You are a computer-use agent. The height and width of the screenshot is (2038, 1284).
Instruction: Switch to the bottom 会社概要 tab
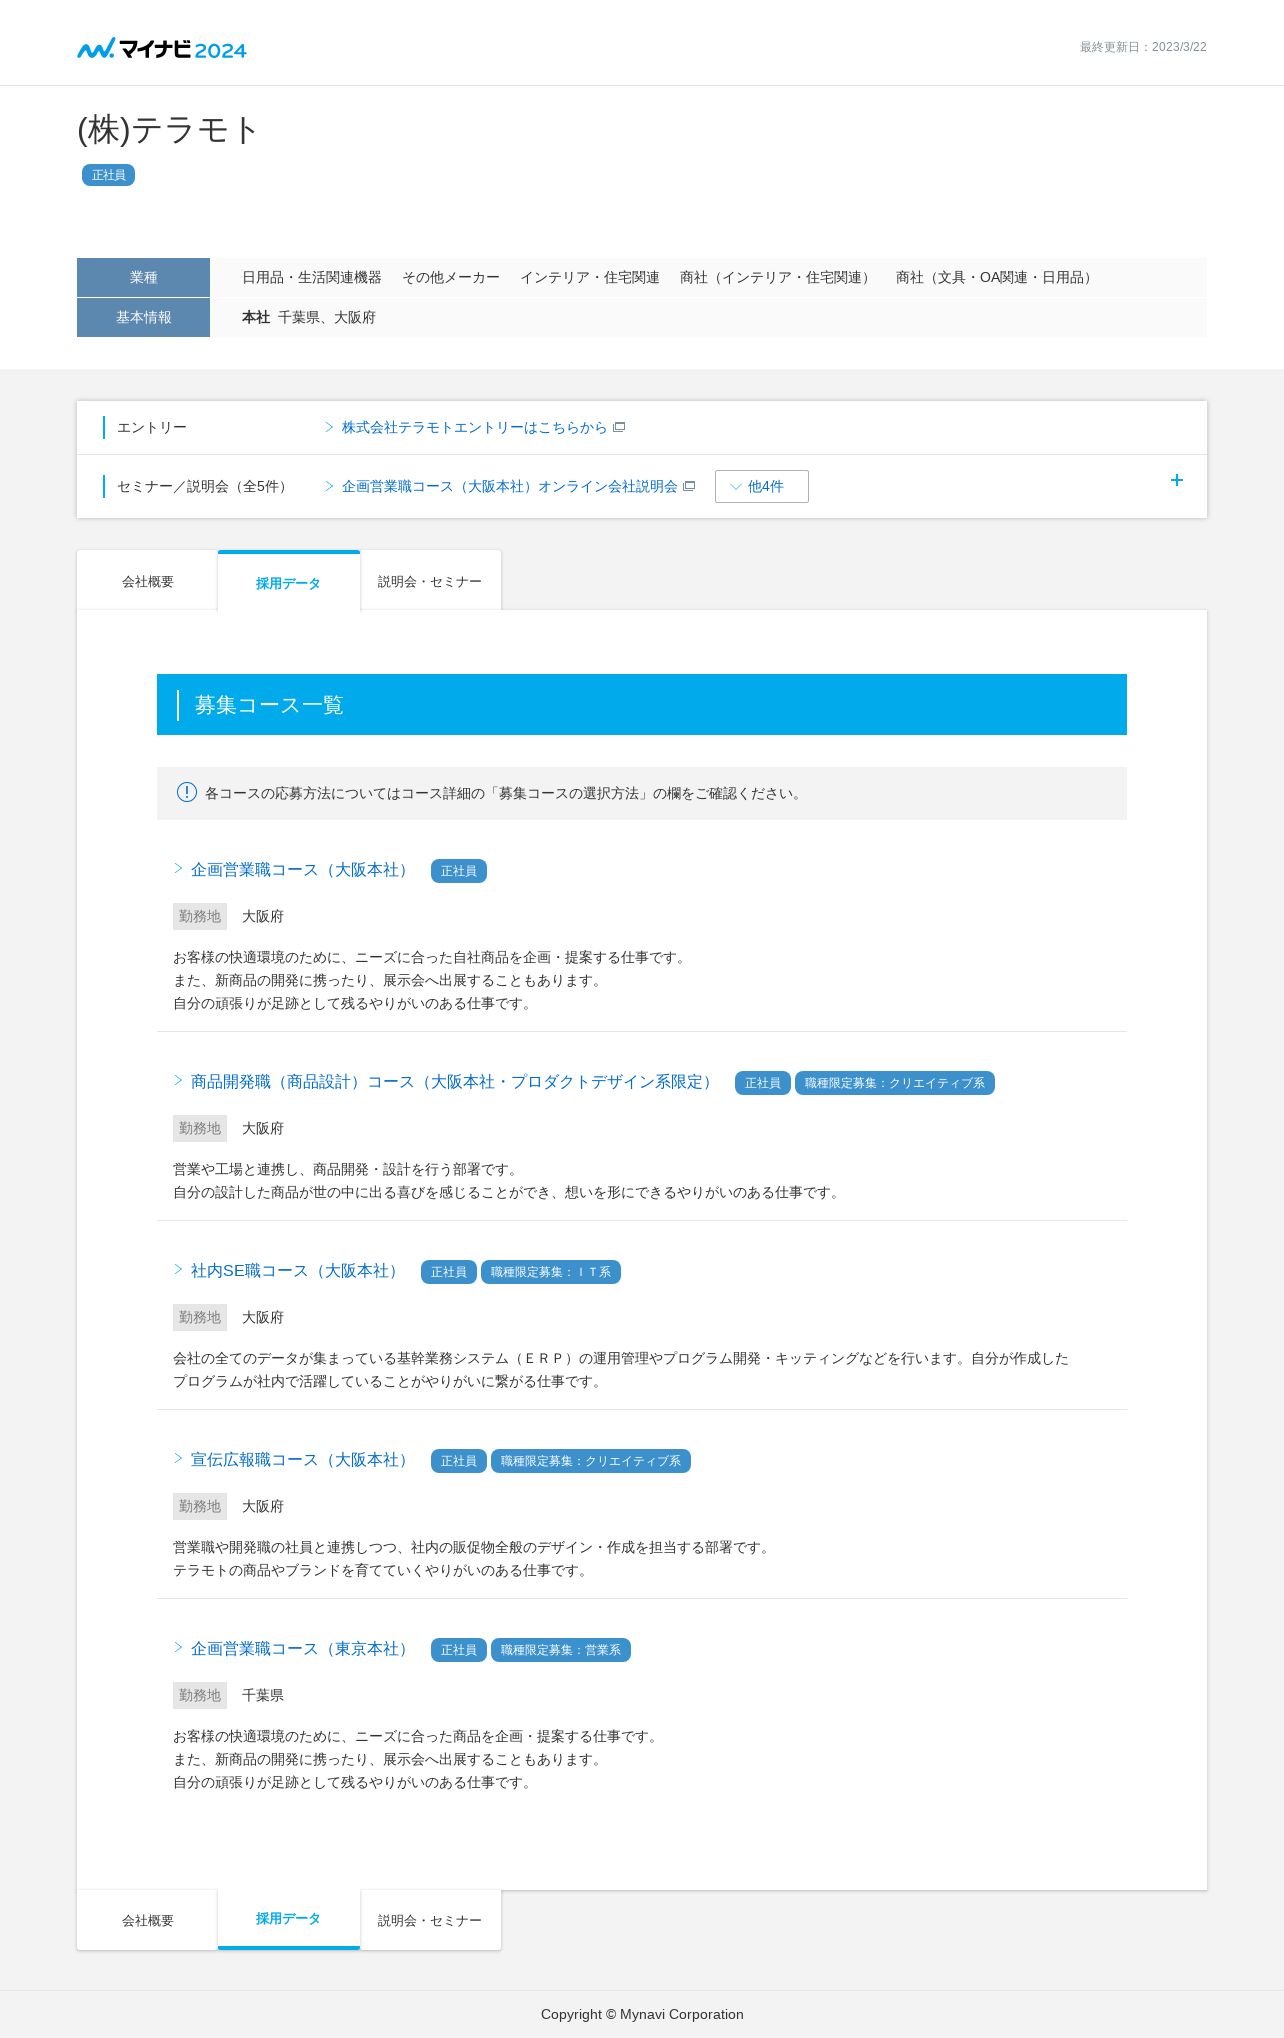tap(147, 1920)
